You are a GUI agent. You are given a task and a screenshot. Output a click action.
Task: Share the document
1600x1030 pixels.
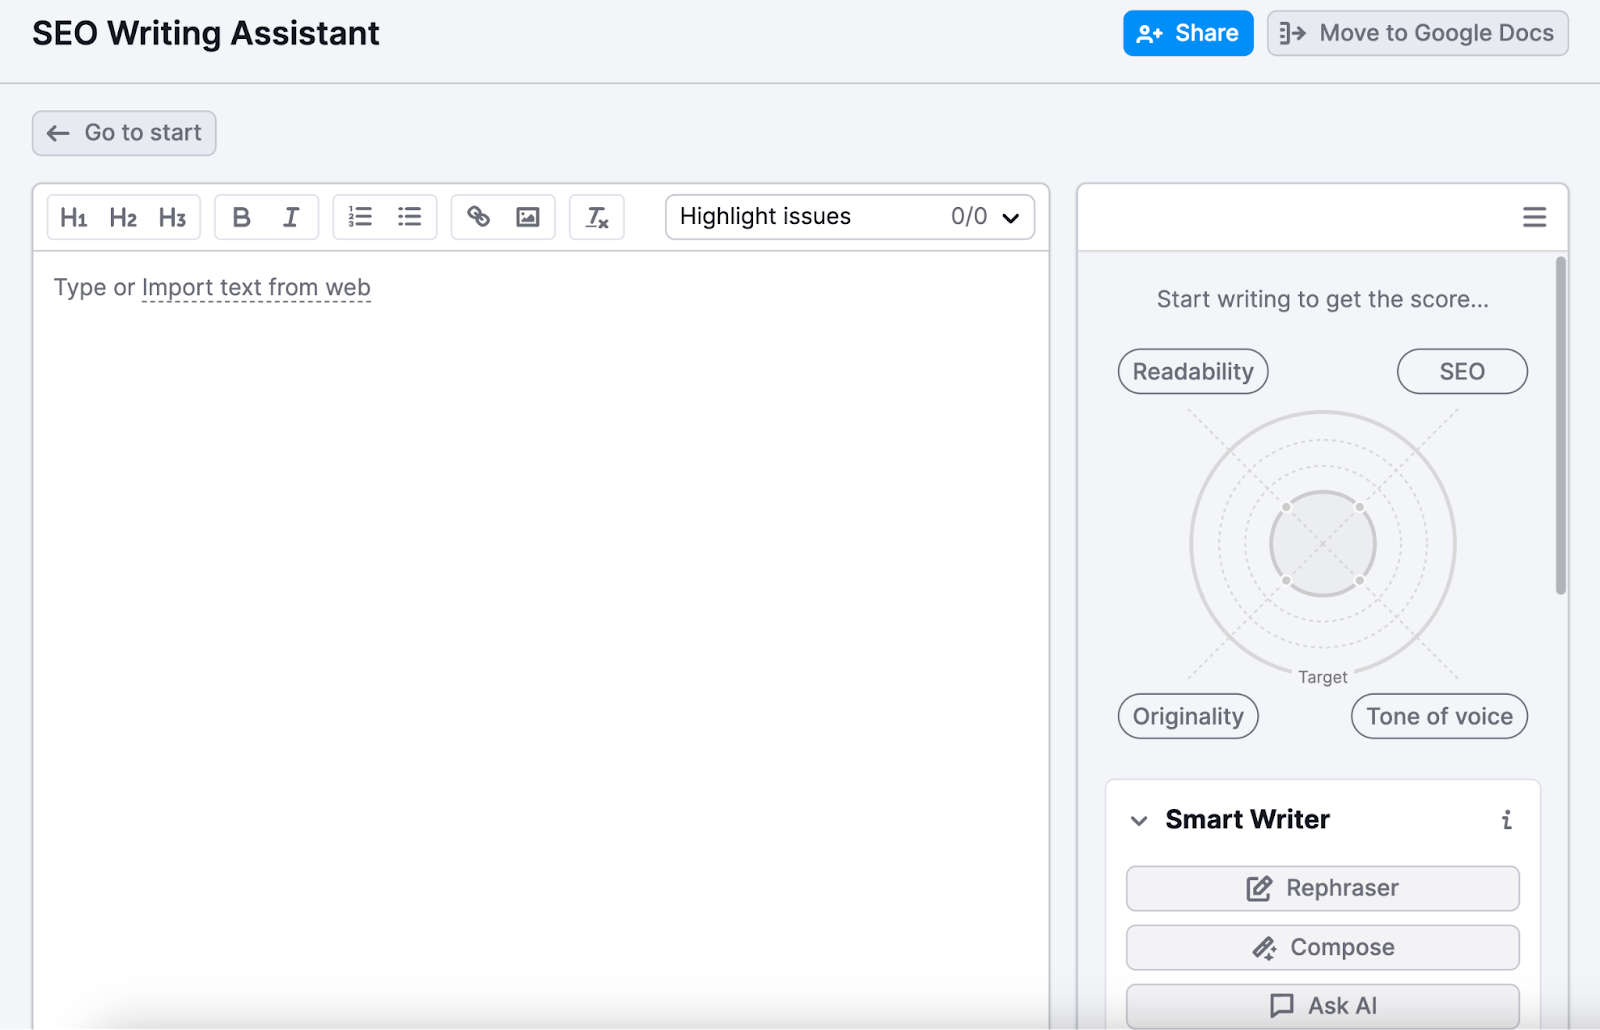[1188, 33]
